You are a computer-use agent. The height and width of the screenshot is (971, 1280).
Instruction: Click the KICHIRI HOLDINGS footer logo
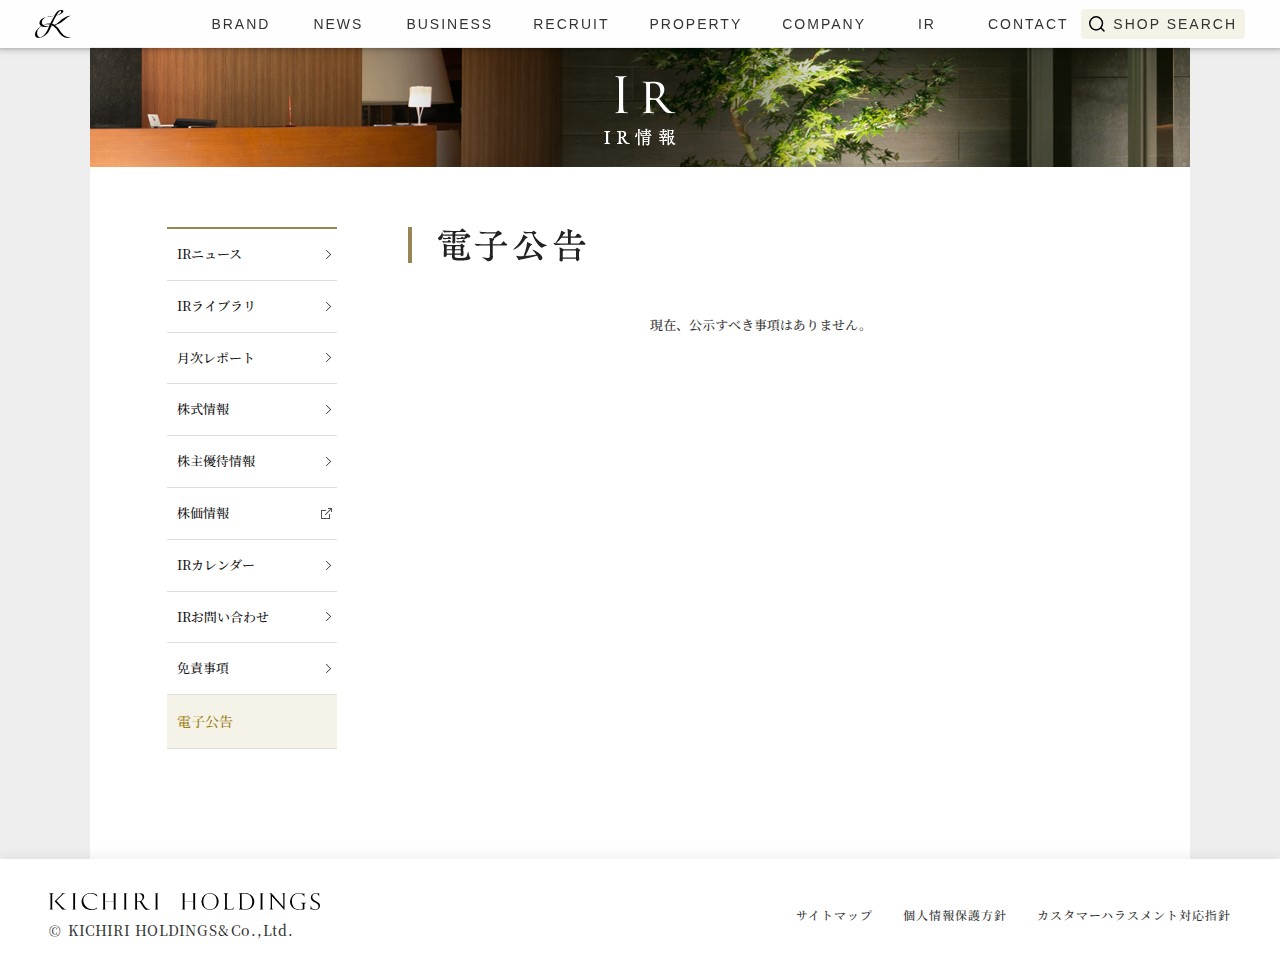185,902
